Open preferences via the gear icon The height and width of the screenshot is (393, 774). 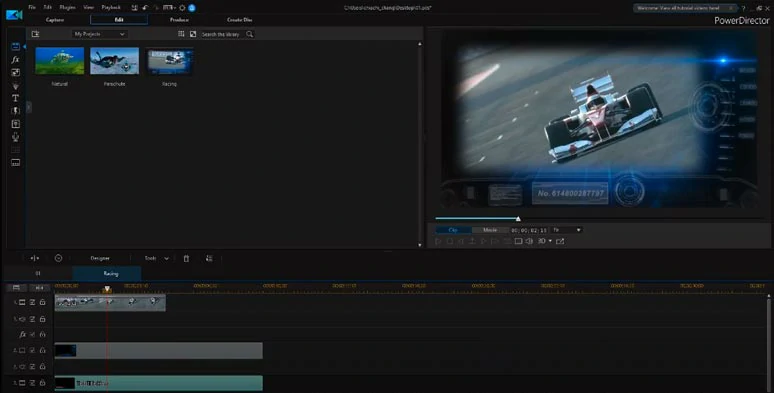coord(182,8)
